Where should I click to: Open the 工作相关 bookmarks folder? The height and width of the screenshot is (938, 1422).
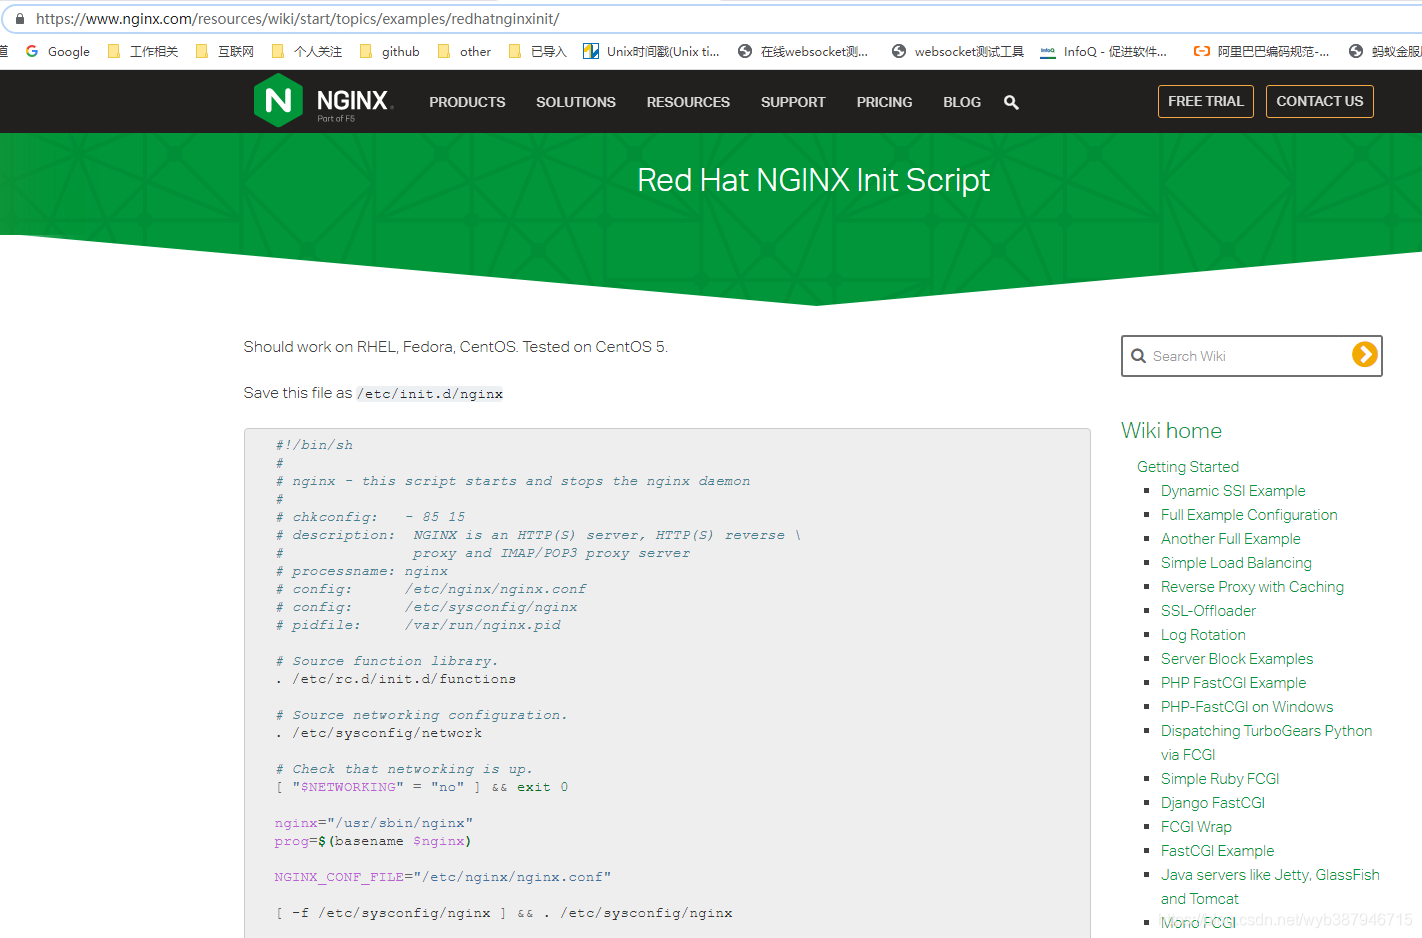142,51
